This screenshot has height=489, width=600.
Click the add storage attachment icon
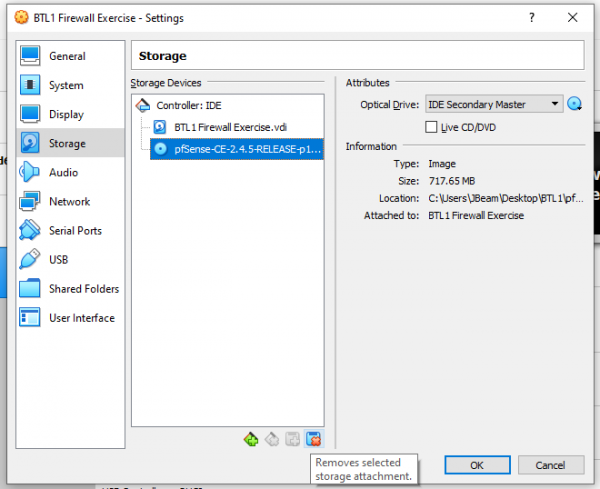(292, 439)
